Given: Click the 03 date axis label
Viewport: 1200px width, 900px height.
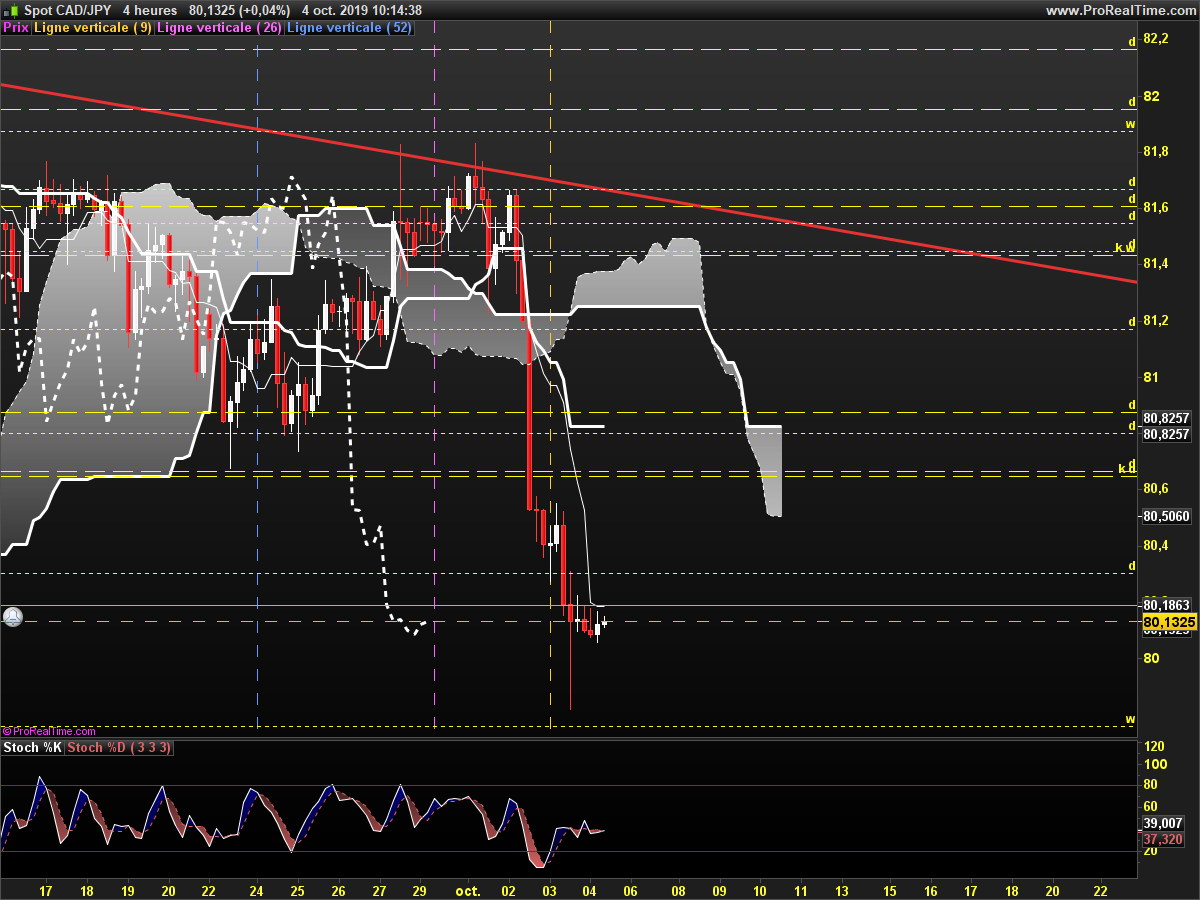Looking at the screenshot, I should 549,889.
